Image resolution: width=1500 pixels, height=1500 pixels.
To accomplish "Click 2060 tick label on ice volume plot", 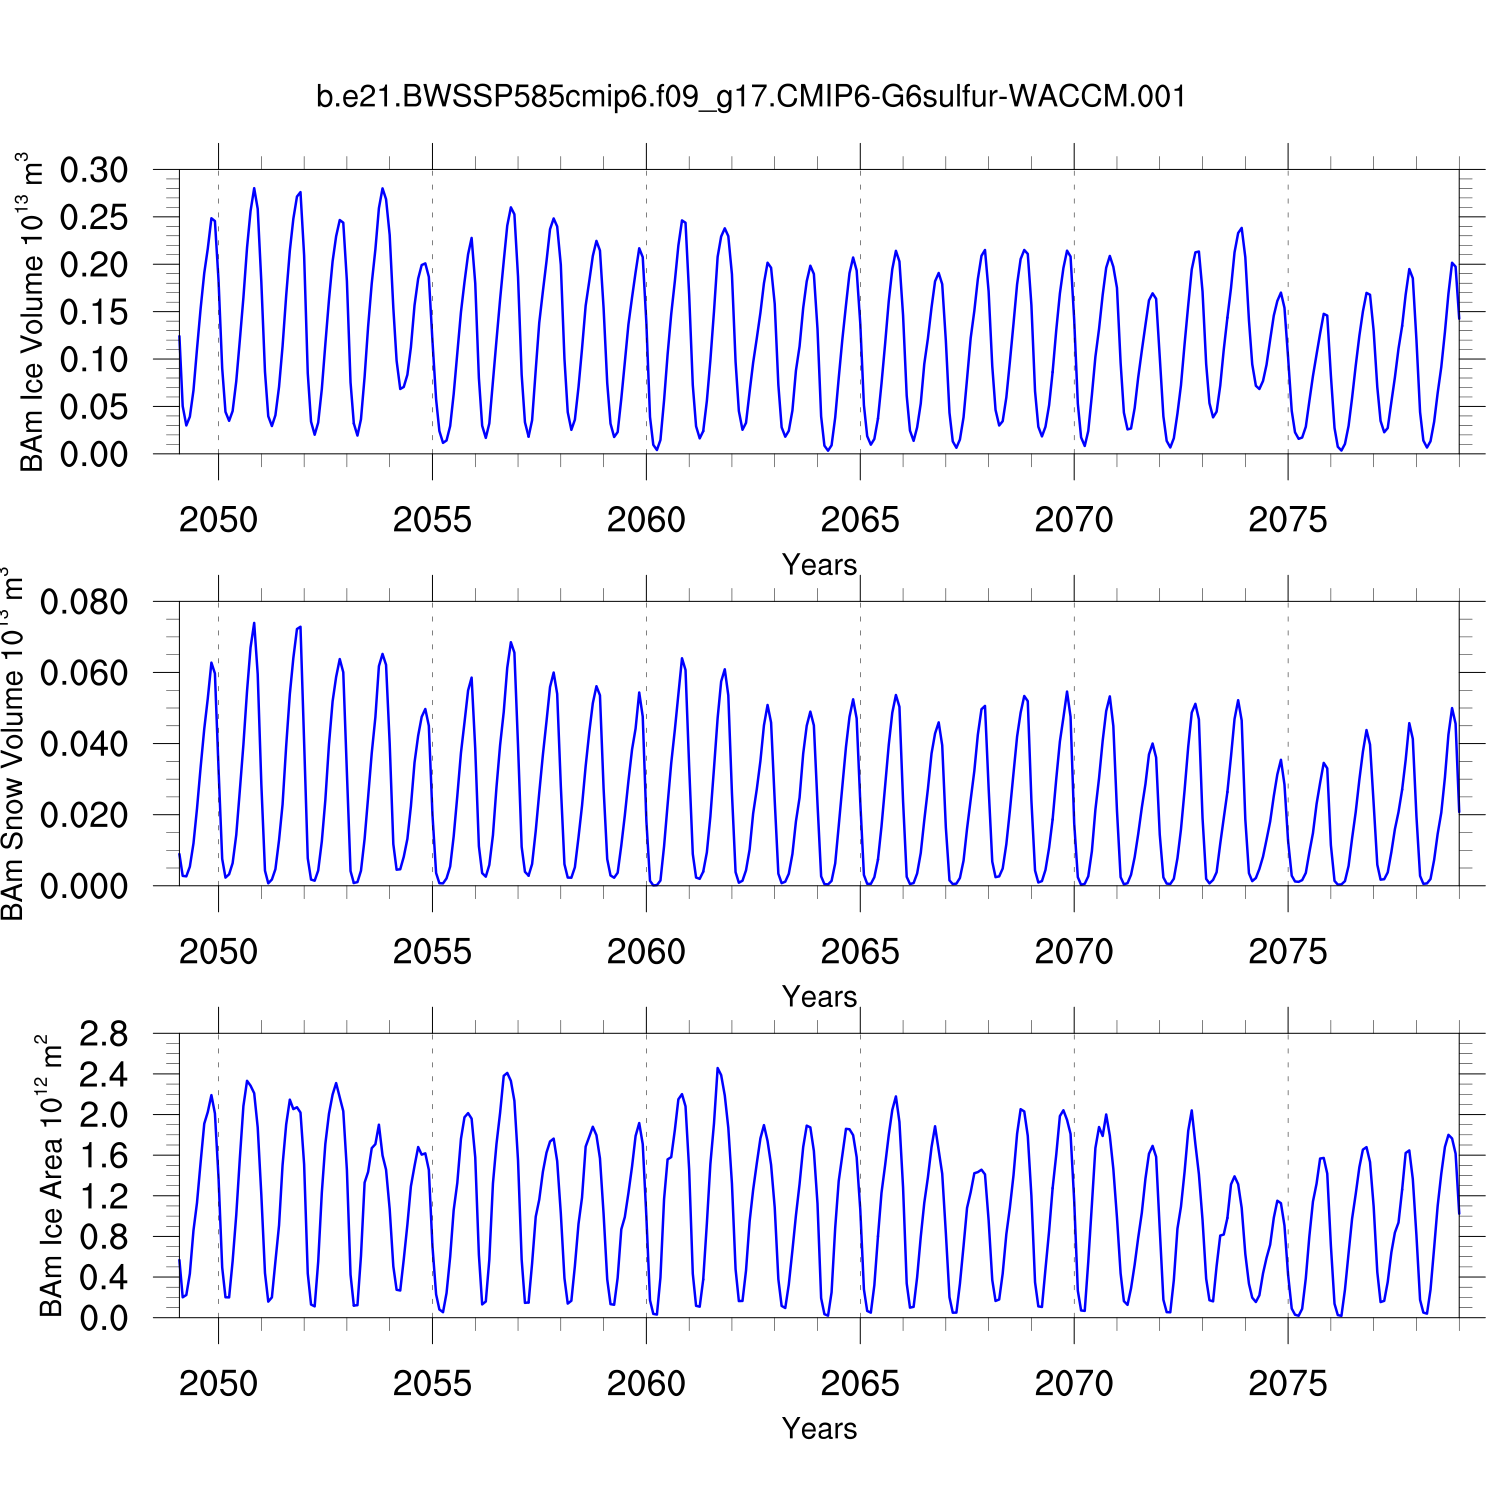I will (x=646, y=520).
